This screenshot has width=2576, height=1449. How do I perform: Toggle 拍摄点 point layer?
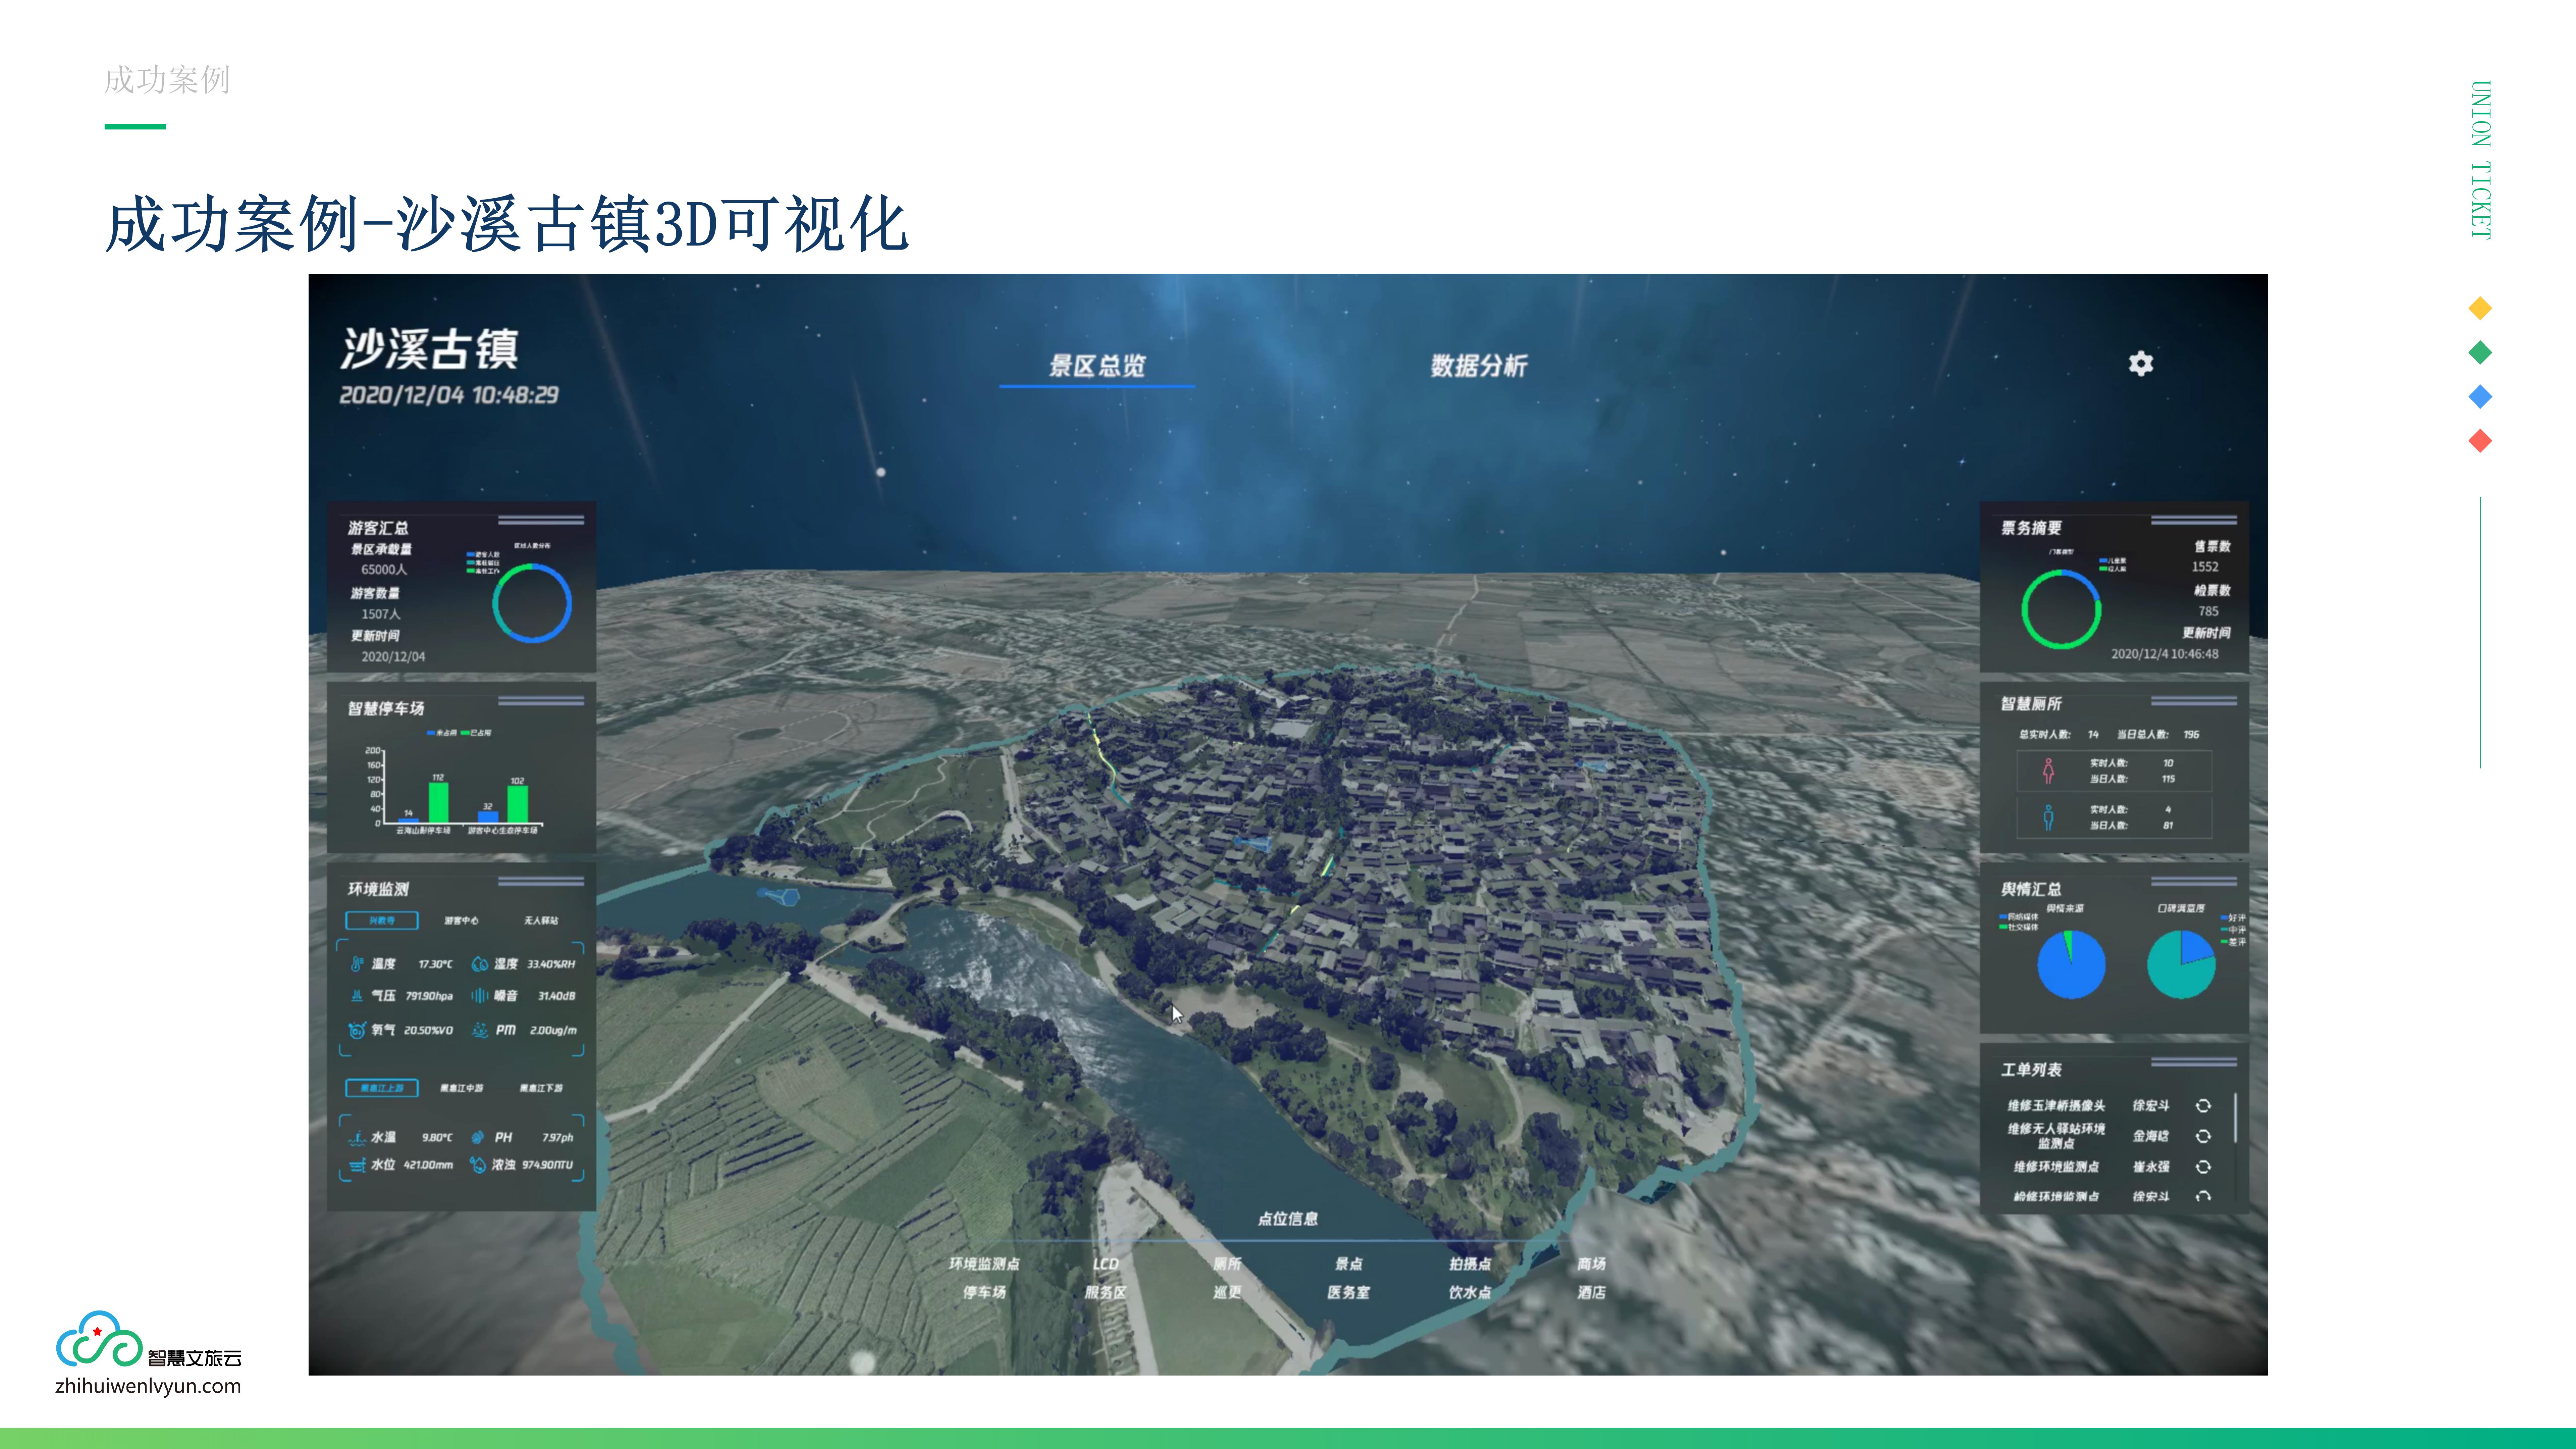pos(1470,1264)
